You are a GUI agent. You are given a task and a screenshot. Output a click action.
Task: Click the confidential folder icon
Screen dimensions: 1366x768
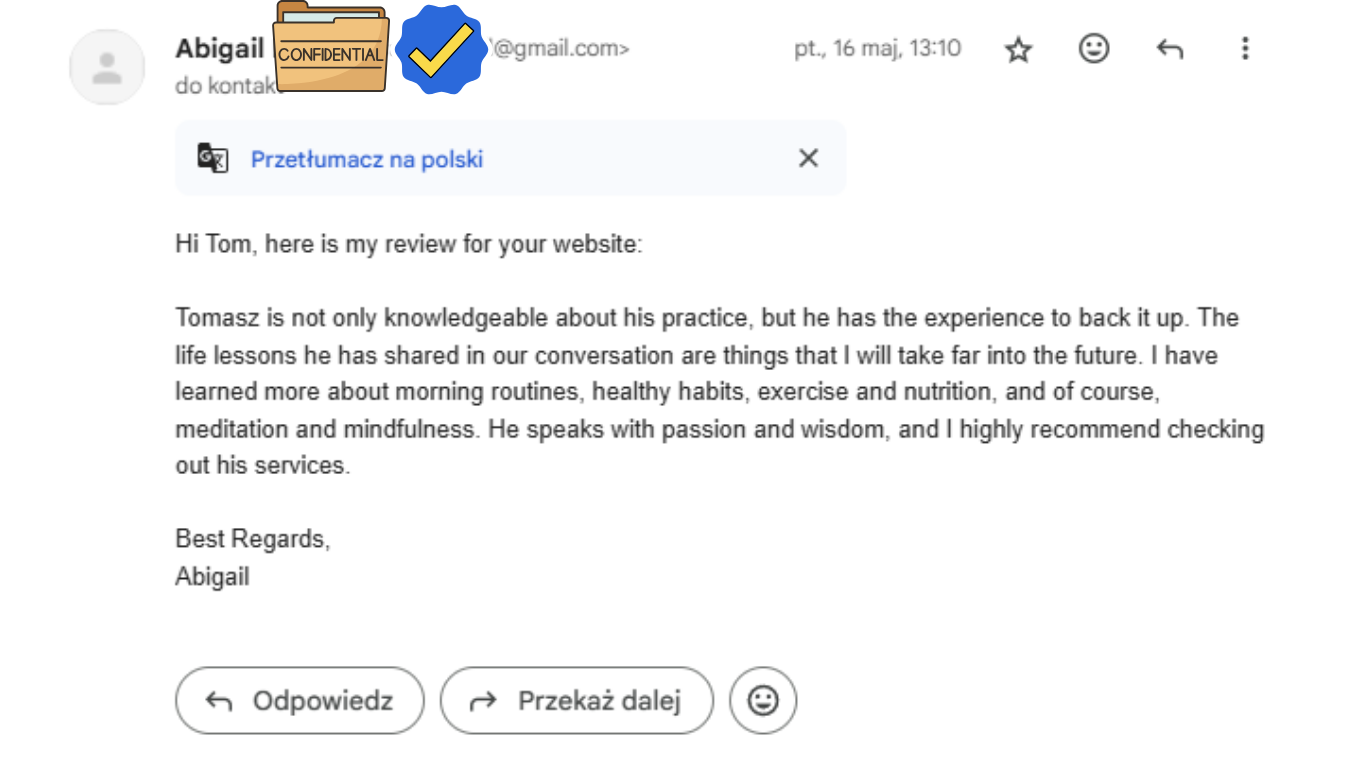coord(331,47)
